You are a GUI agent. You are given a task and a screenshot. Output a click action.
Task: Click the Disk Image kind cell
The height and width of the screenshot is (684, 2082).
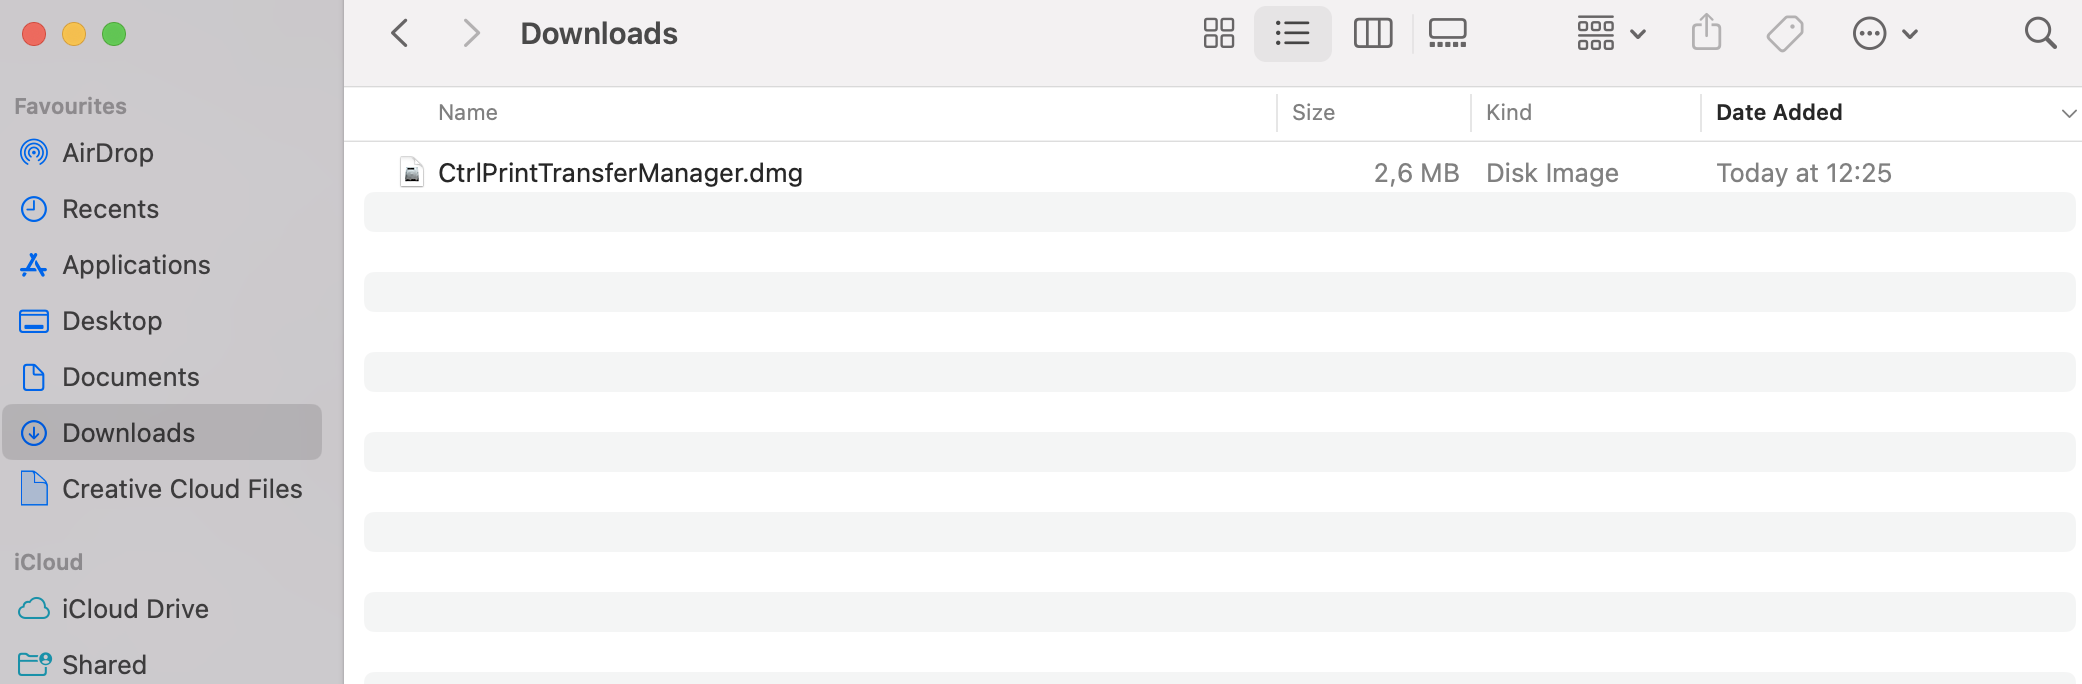1552,173
